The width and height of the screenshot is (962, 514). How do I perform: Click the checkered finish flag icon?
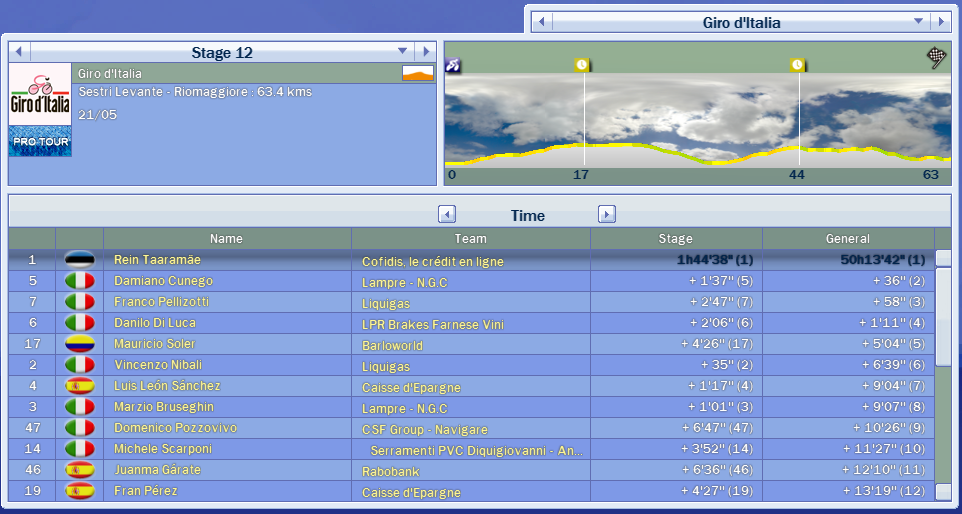936,57
